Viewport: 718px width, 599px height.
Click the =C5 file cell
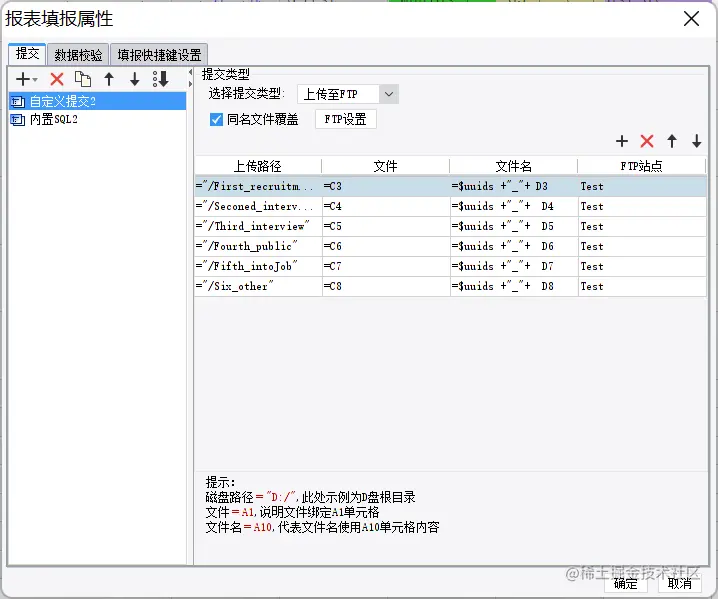click(x=386, y=226)
